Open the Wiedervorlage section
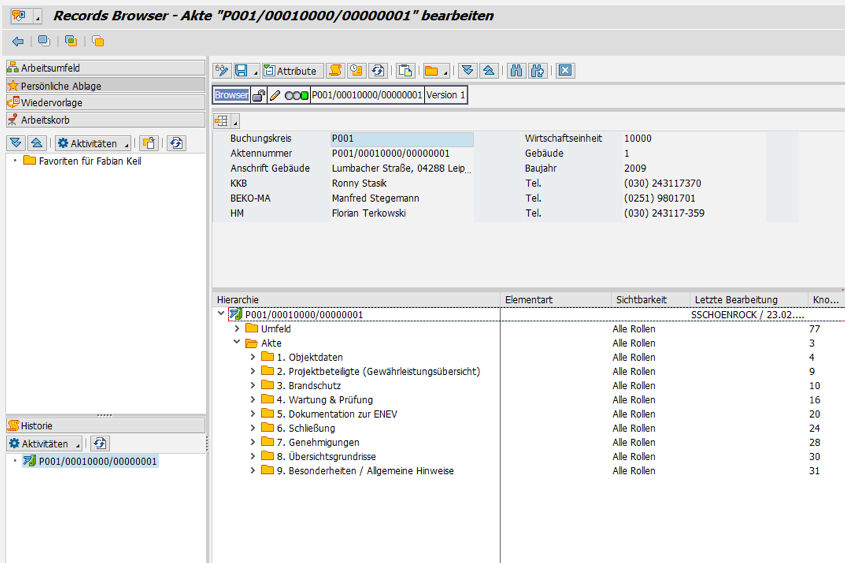 coord(51,103)
